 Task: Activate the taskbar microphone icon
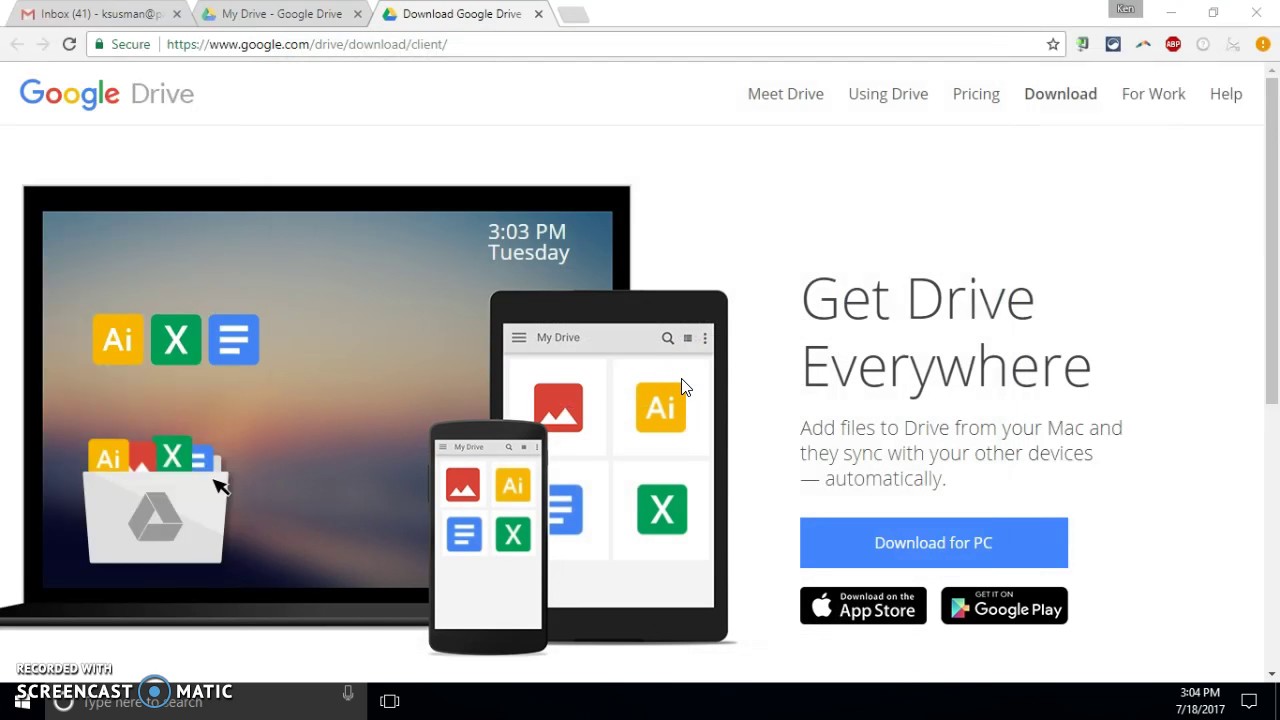pos(348,693)
